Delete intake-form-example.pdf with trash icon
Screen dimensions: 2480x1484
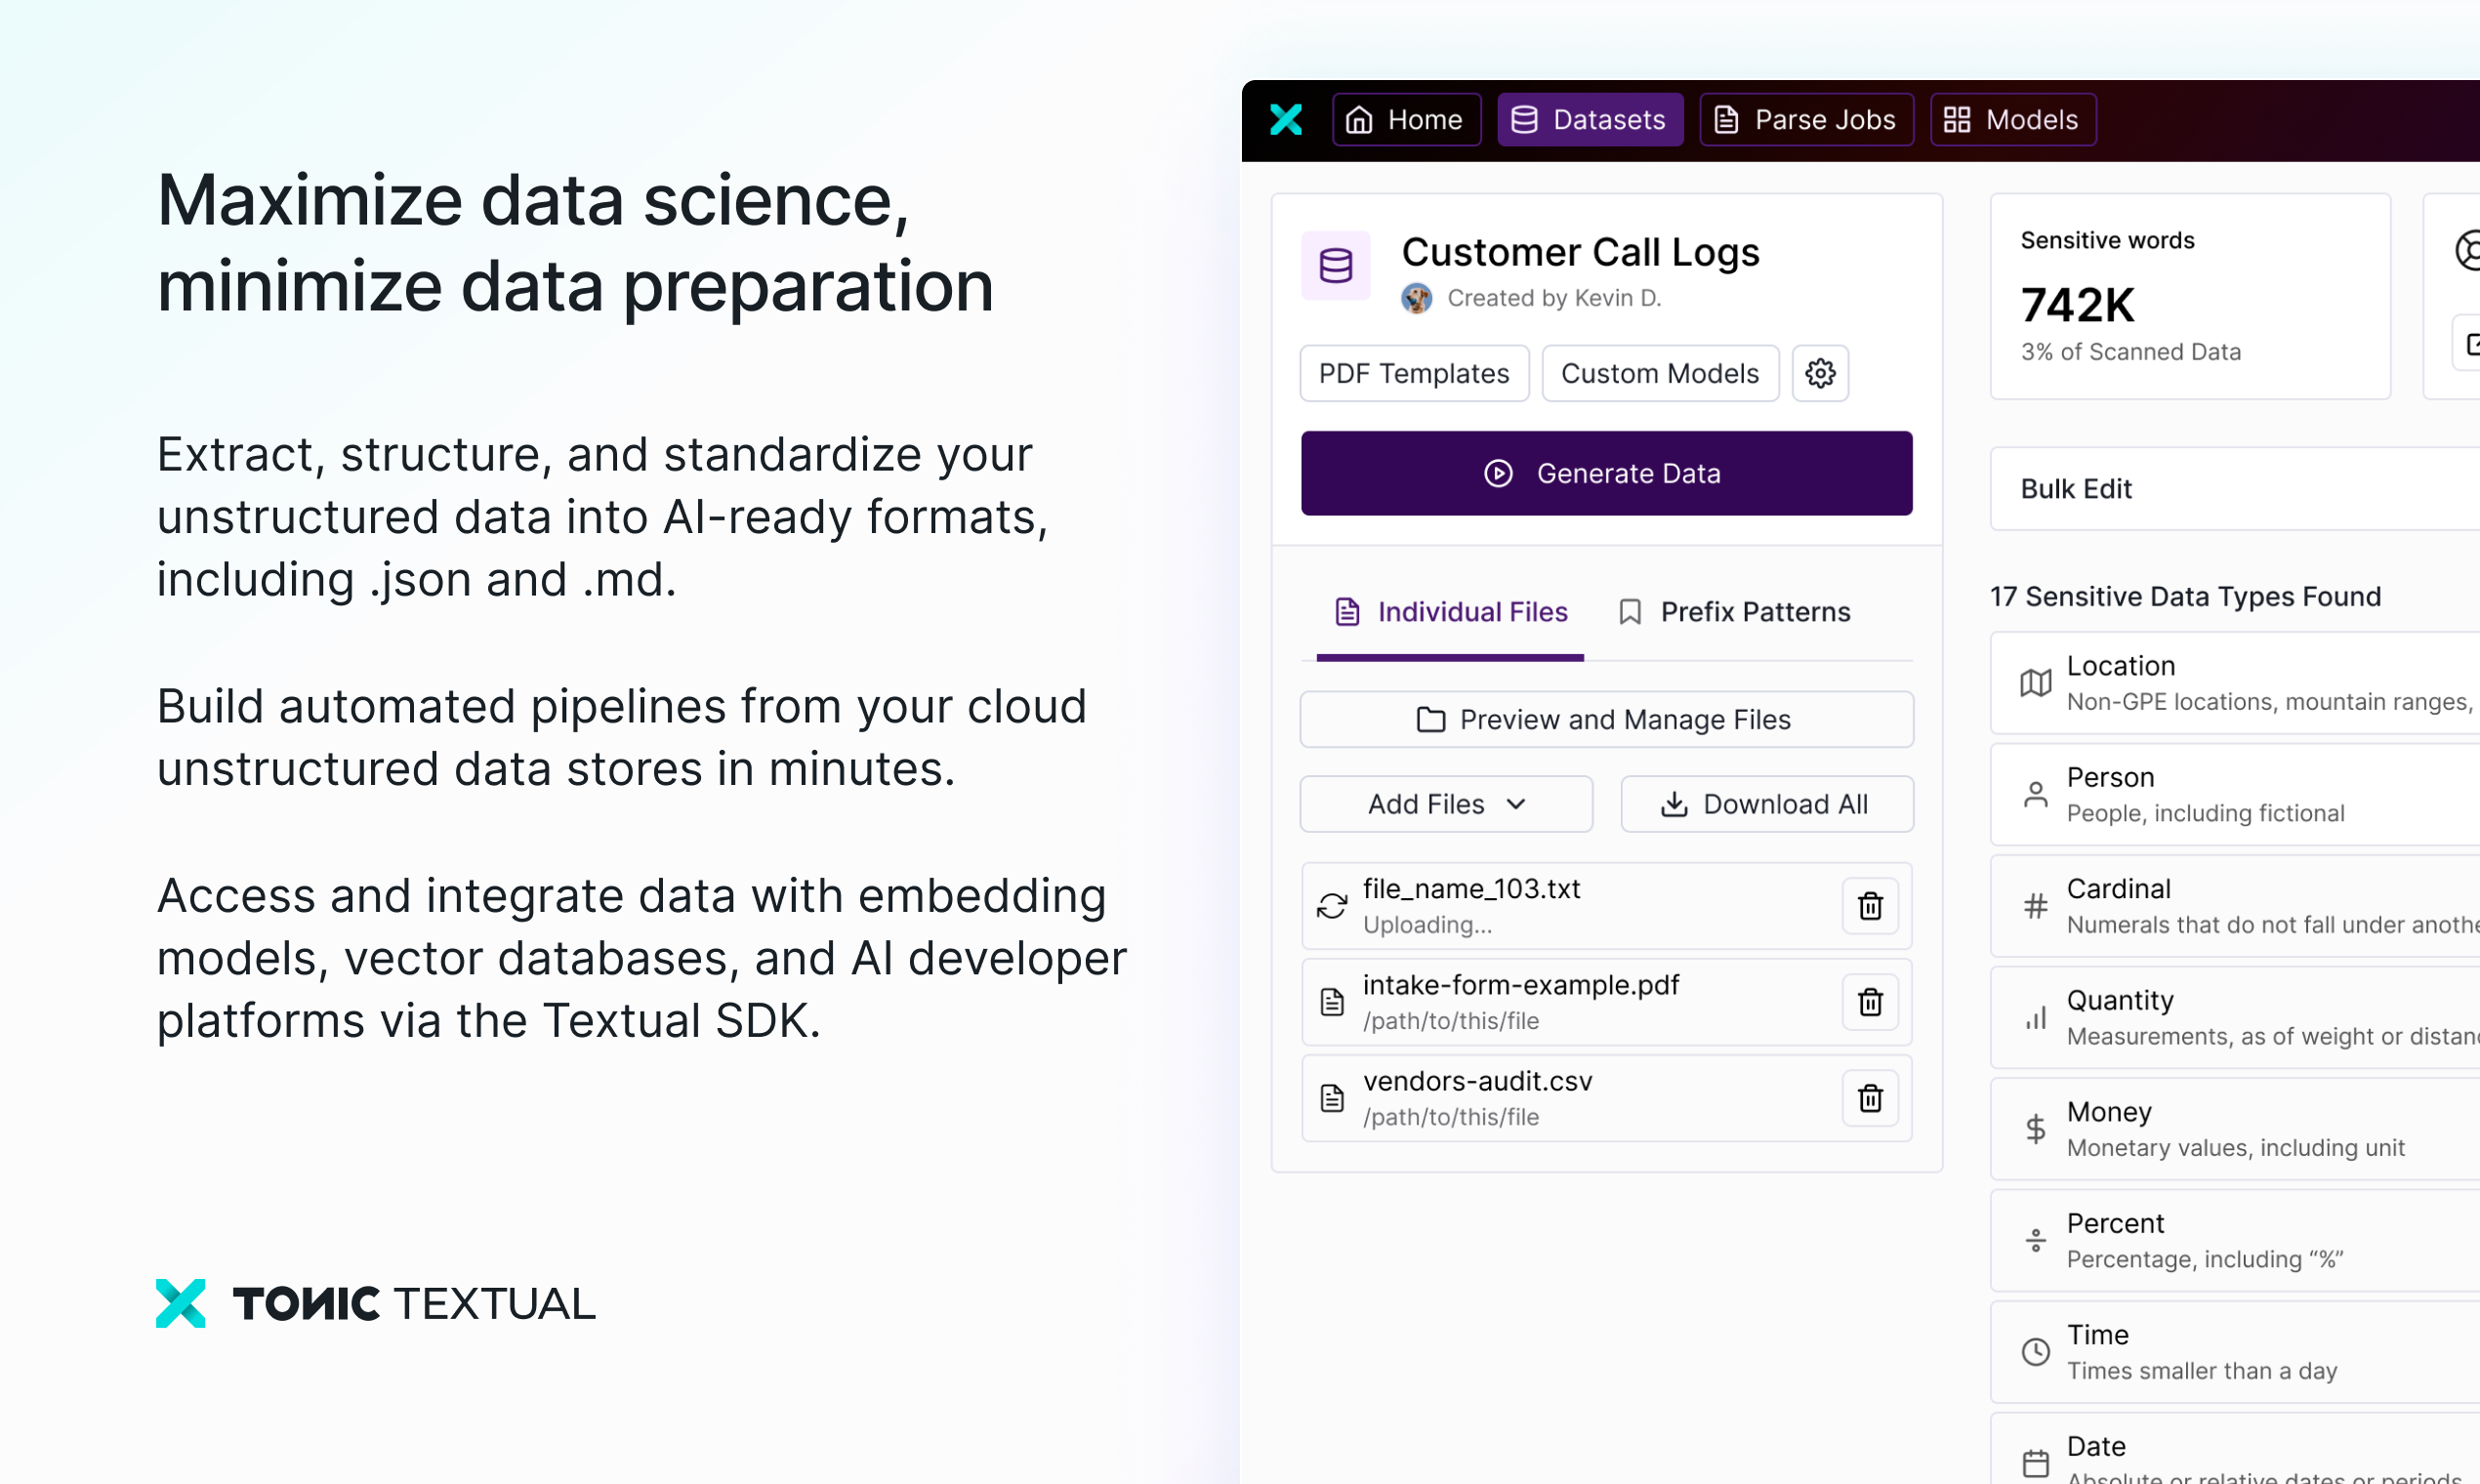[1870, 1002]
